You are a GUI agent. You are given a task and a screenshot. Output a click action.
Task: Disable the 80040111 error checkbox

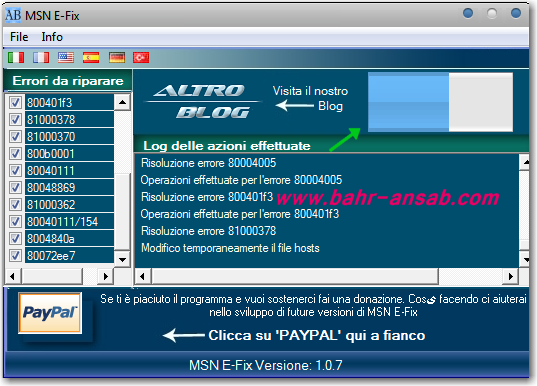[15, 170]
